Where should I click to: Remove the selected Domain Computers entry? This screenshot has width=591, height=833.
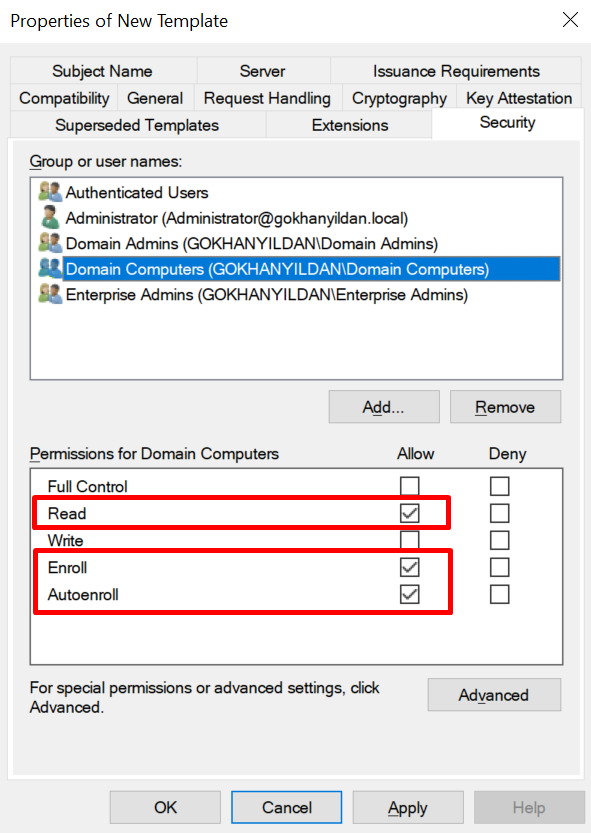click(x=505, y=407)
